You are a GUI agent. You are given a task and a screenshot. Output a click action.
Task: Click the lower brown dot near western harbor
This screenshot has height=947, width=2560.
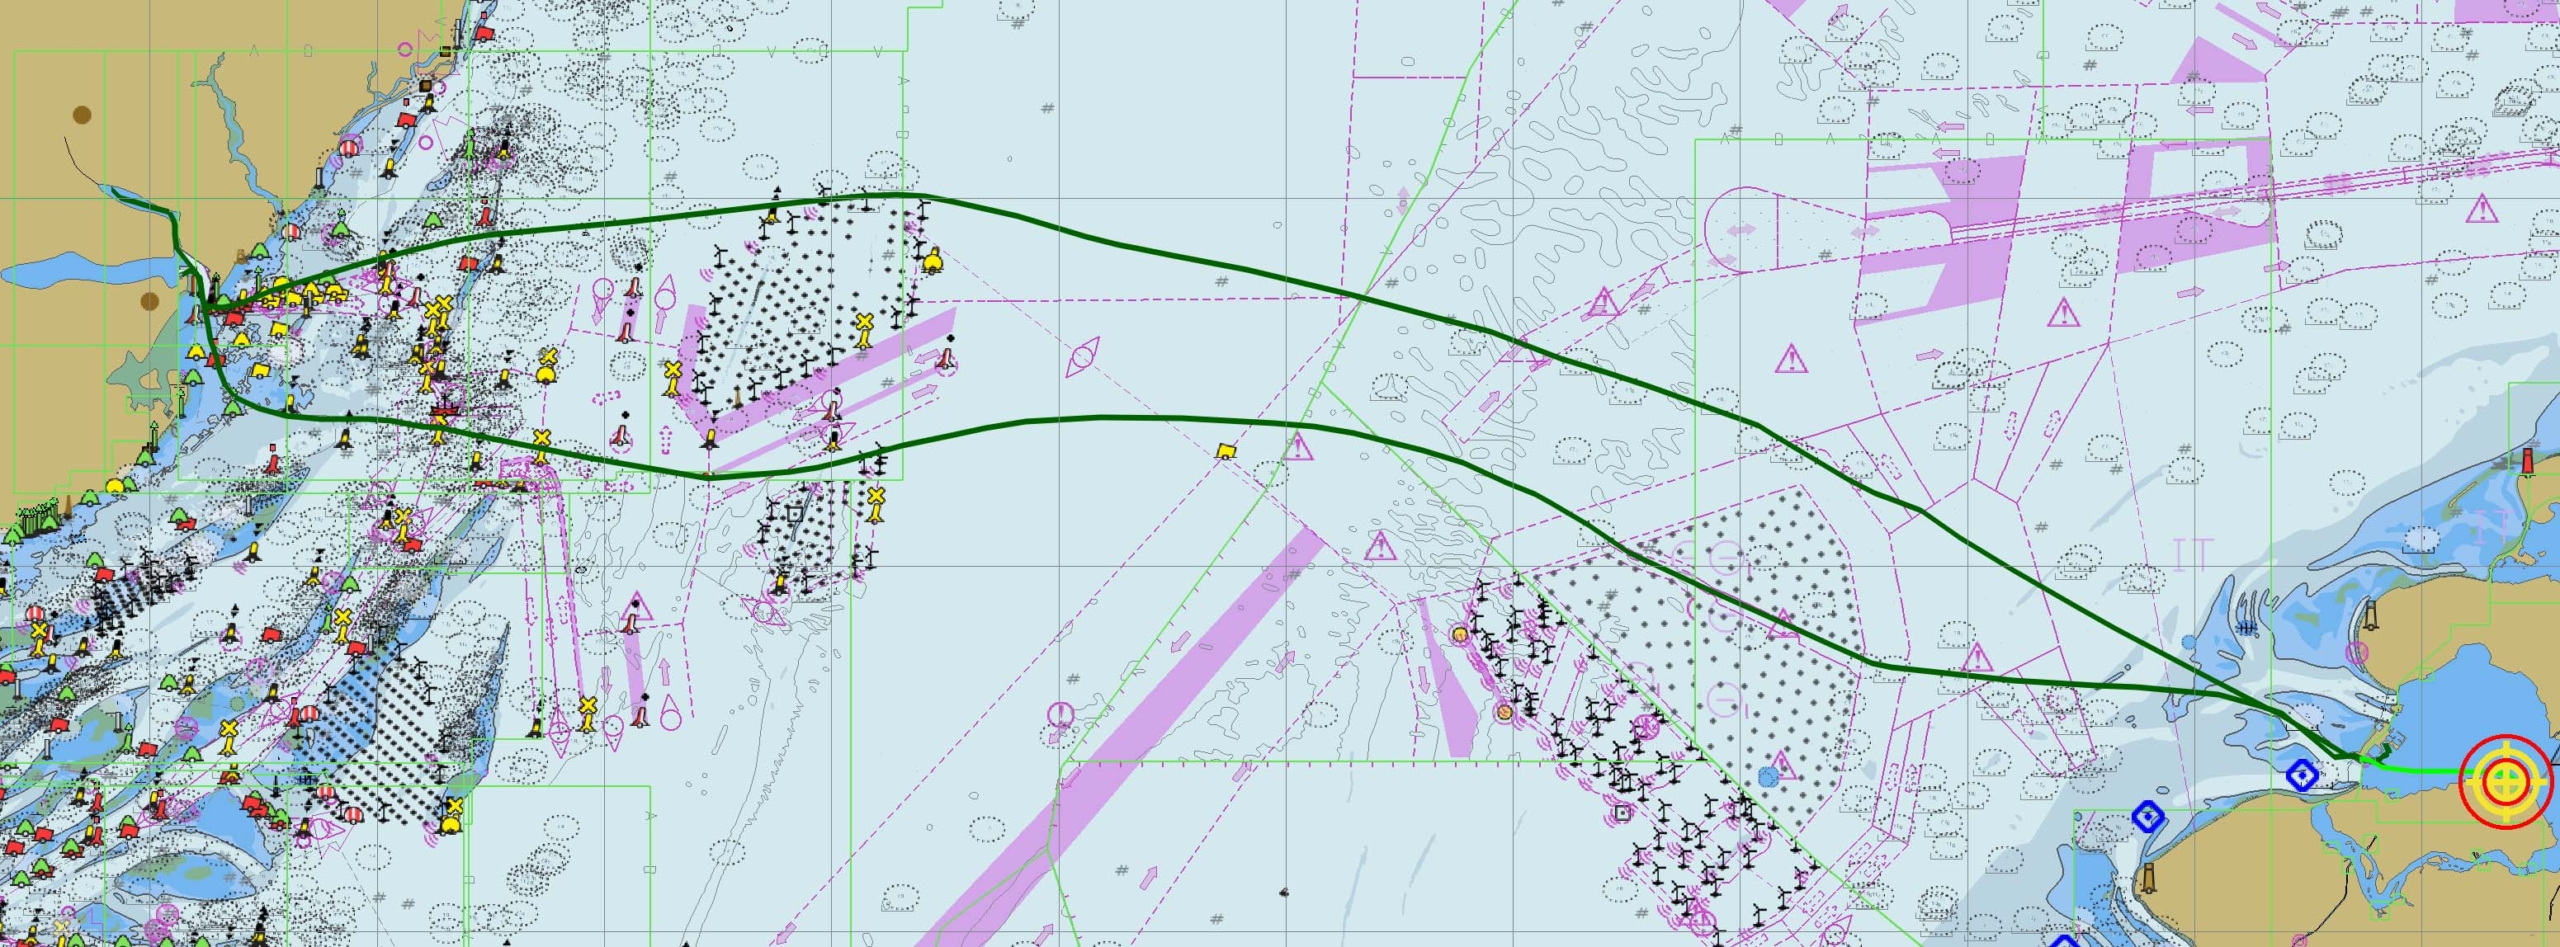pos(150,301)
